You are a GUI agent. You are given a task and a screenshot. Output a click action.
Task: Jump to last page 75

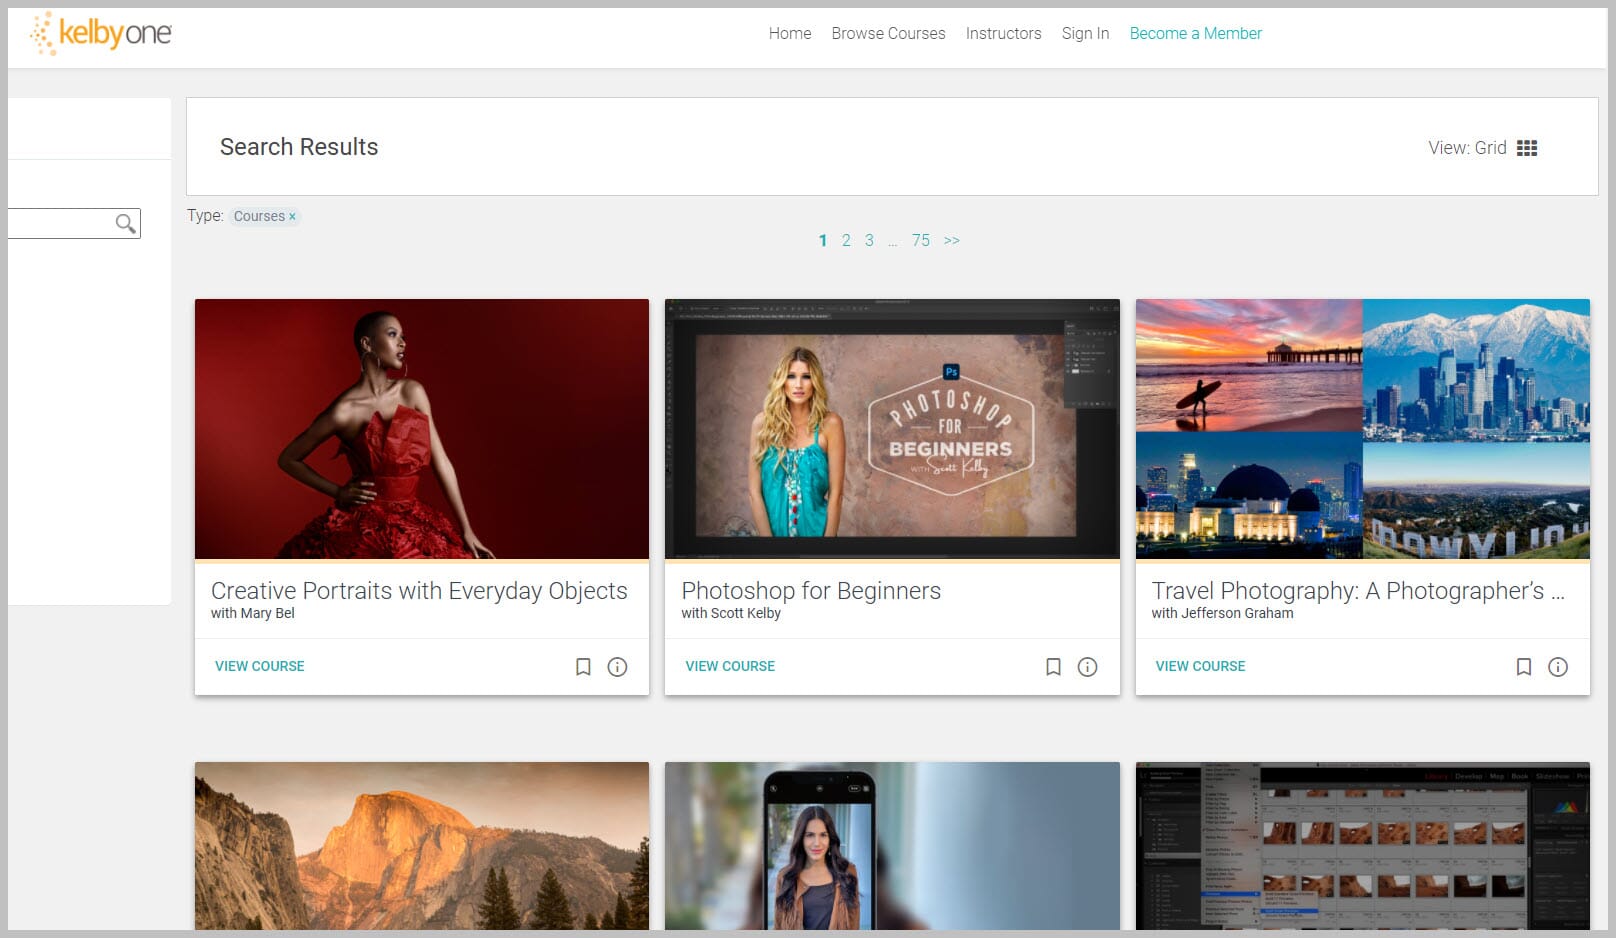point(921,240)
